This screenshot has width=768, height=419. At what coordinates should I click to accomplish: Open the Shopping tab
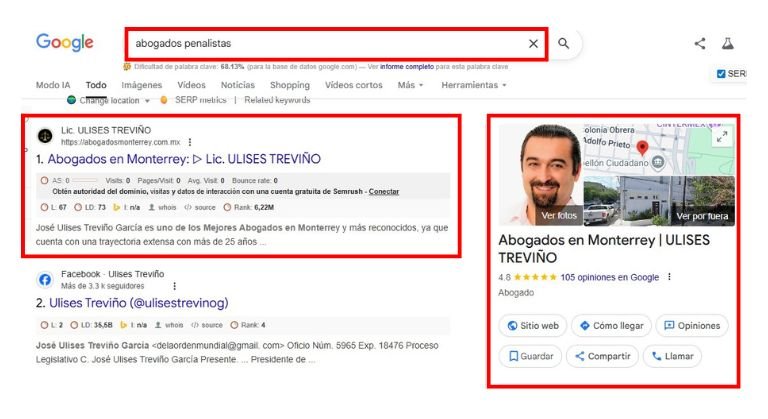tap(290, 85)
